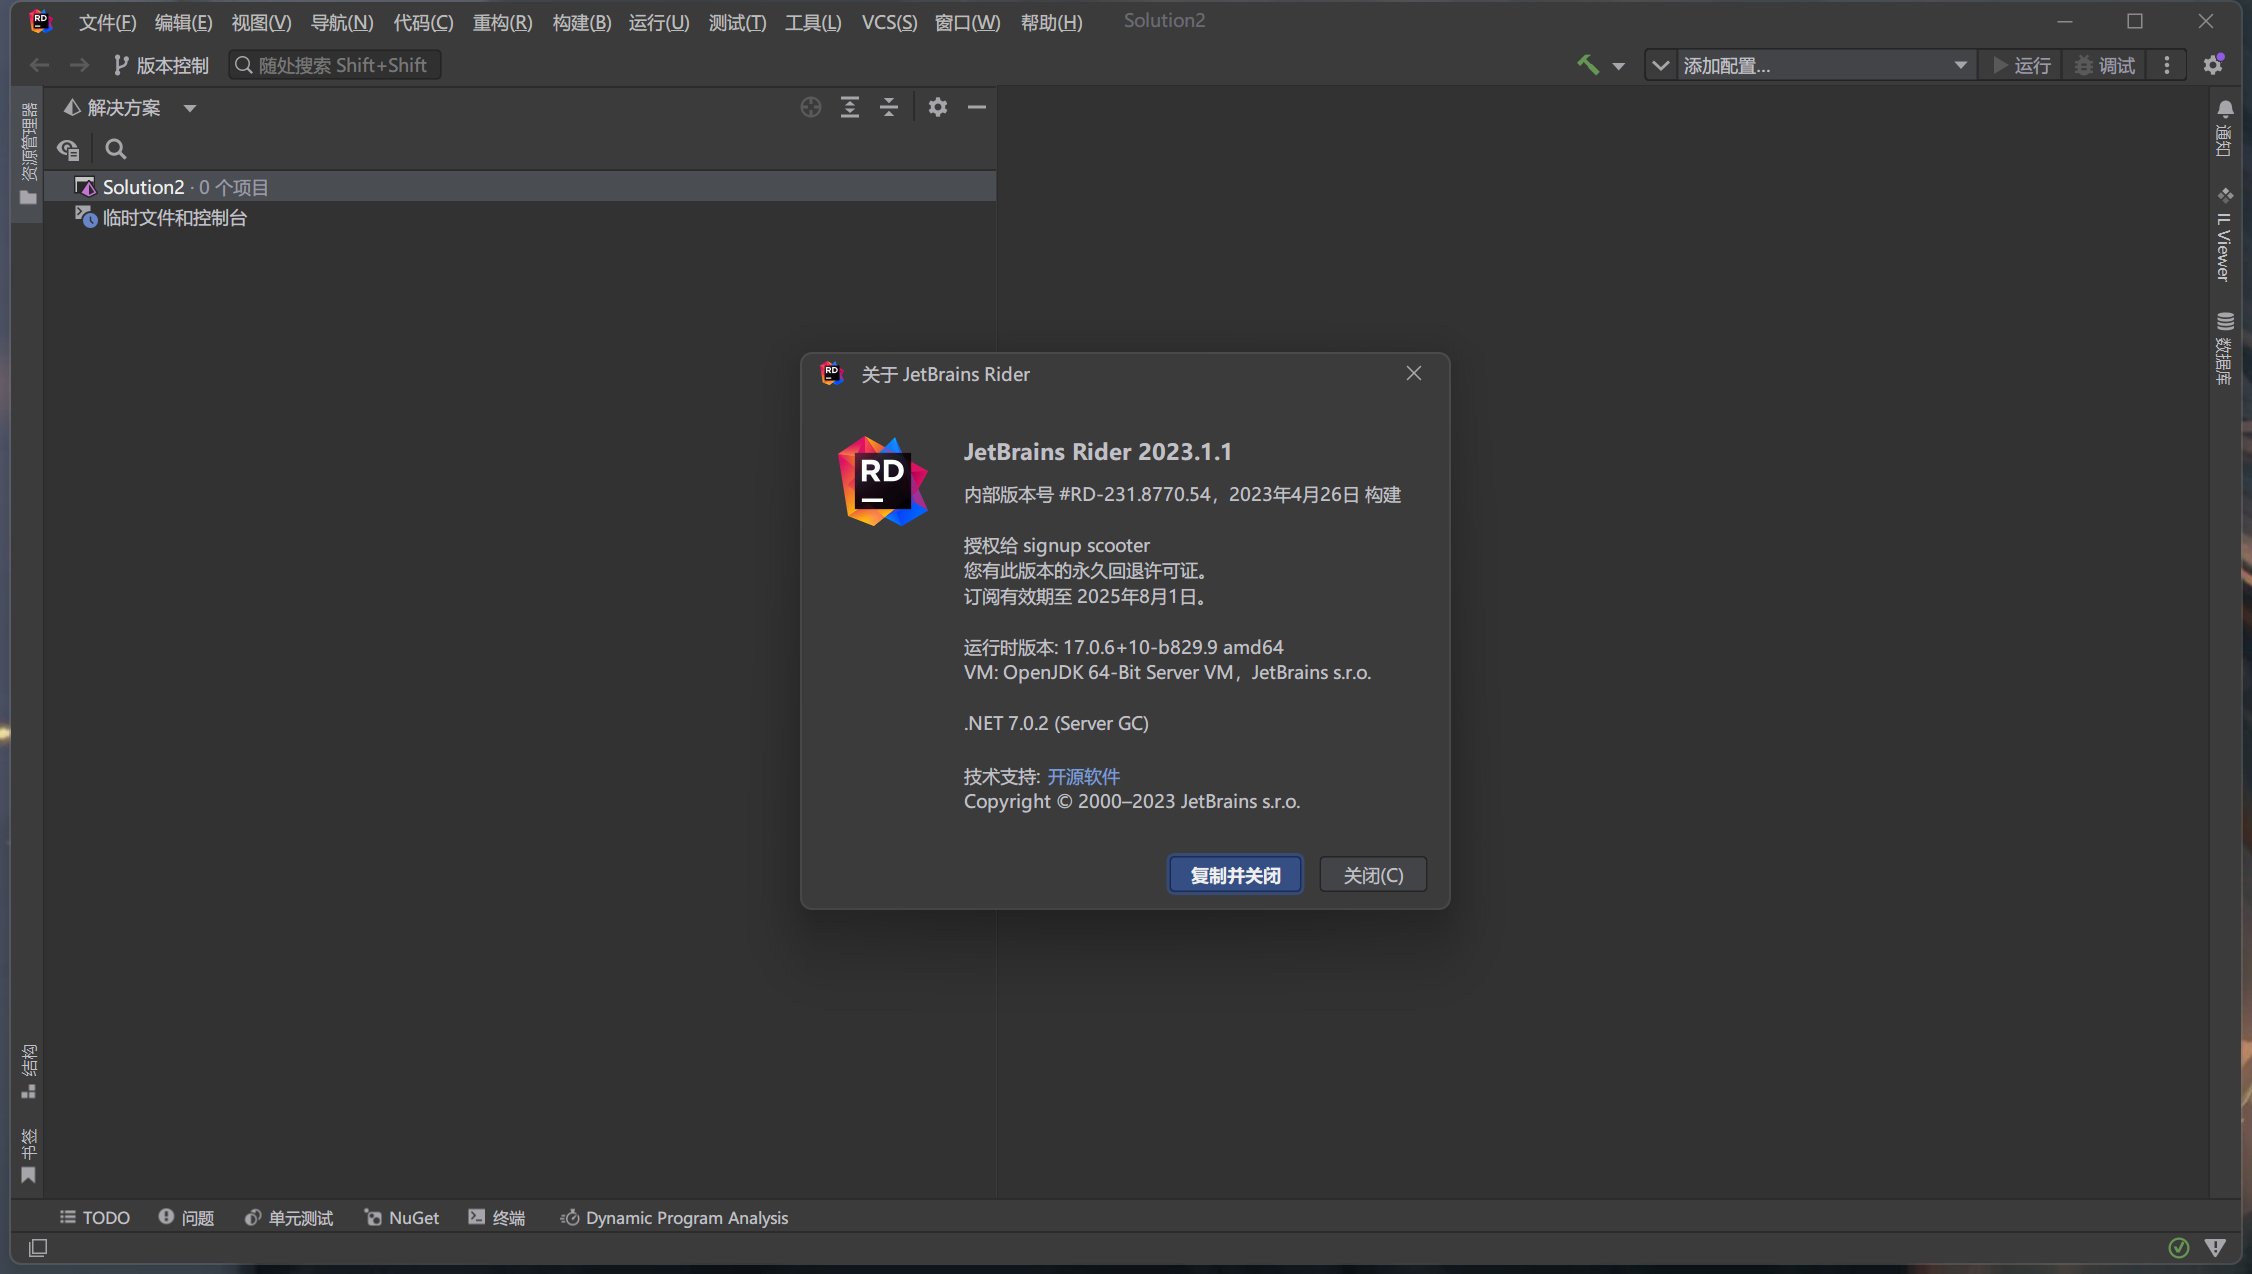Viewport: 2252px width, 1274px height.
Task: Expand the solution configuration chevron
Action: (x=1660, y=65)
